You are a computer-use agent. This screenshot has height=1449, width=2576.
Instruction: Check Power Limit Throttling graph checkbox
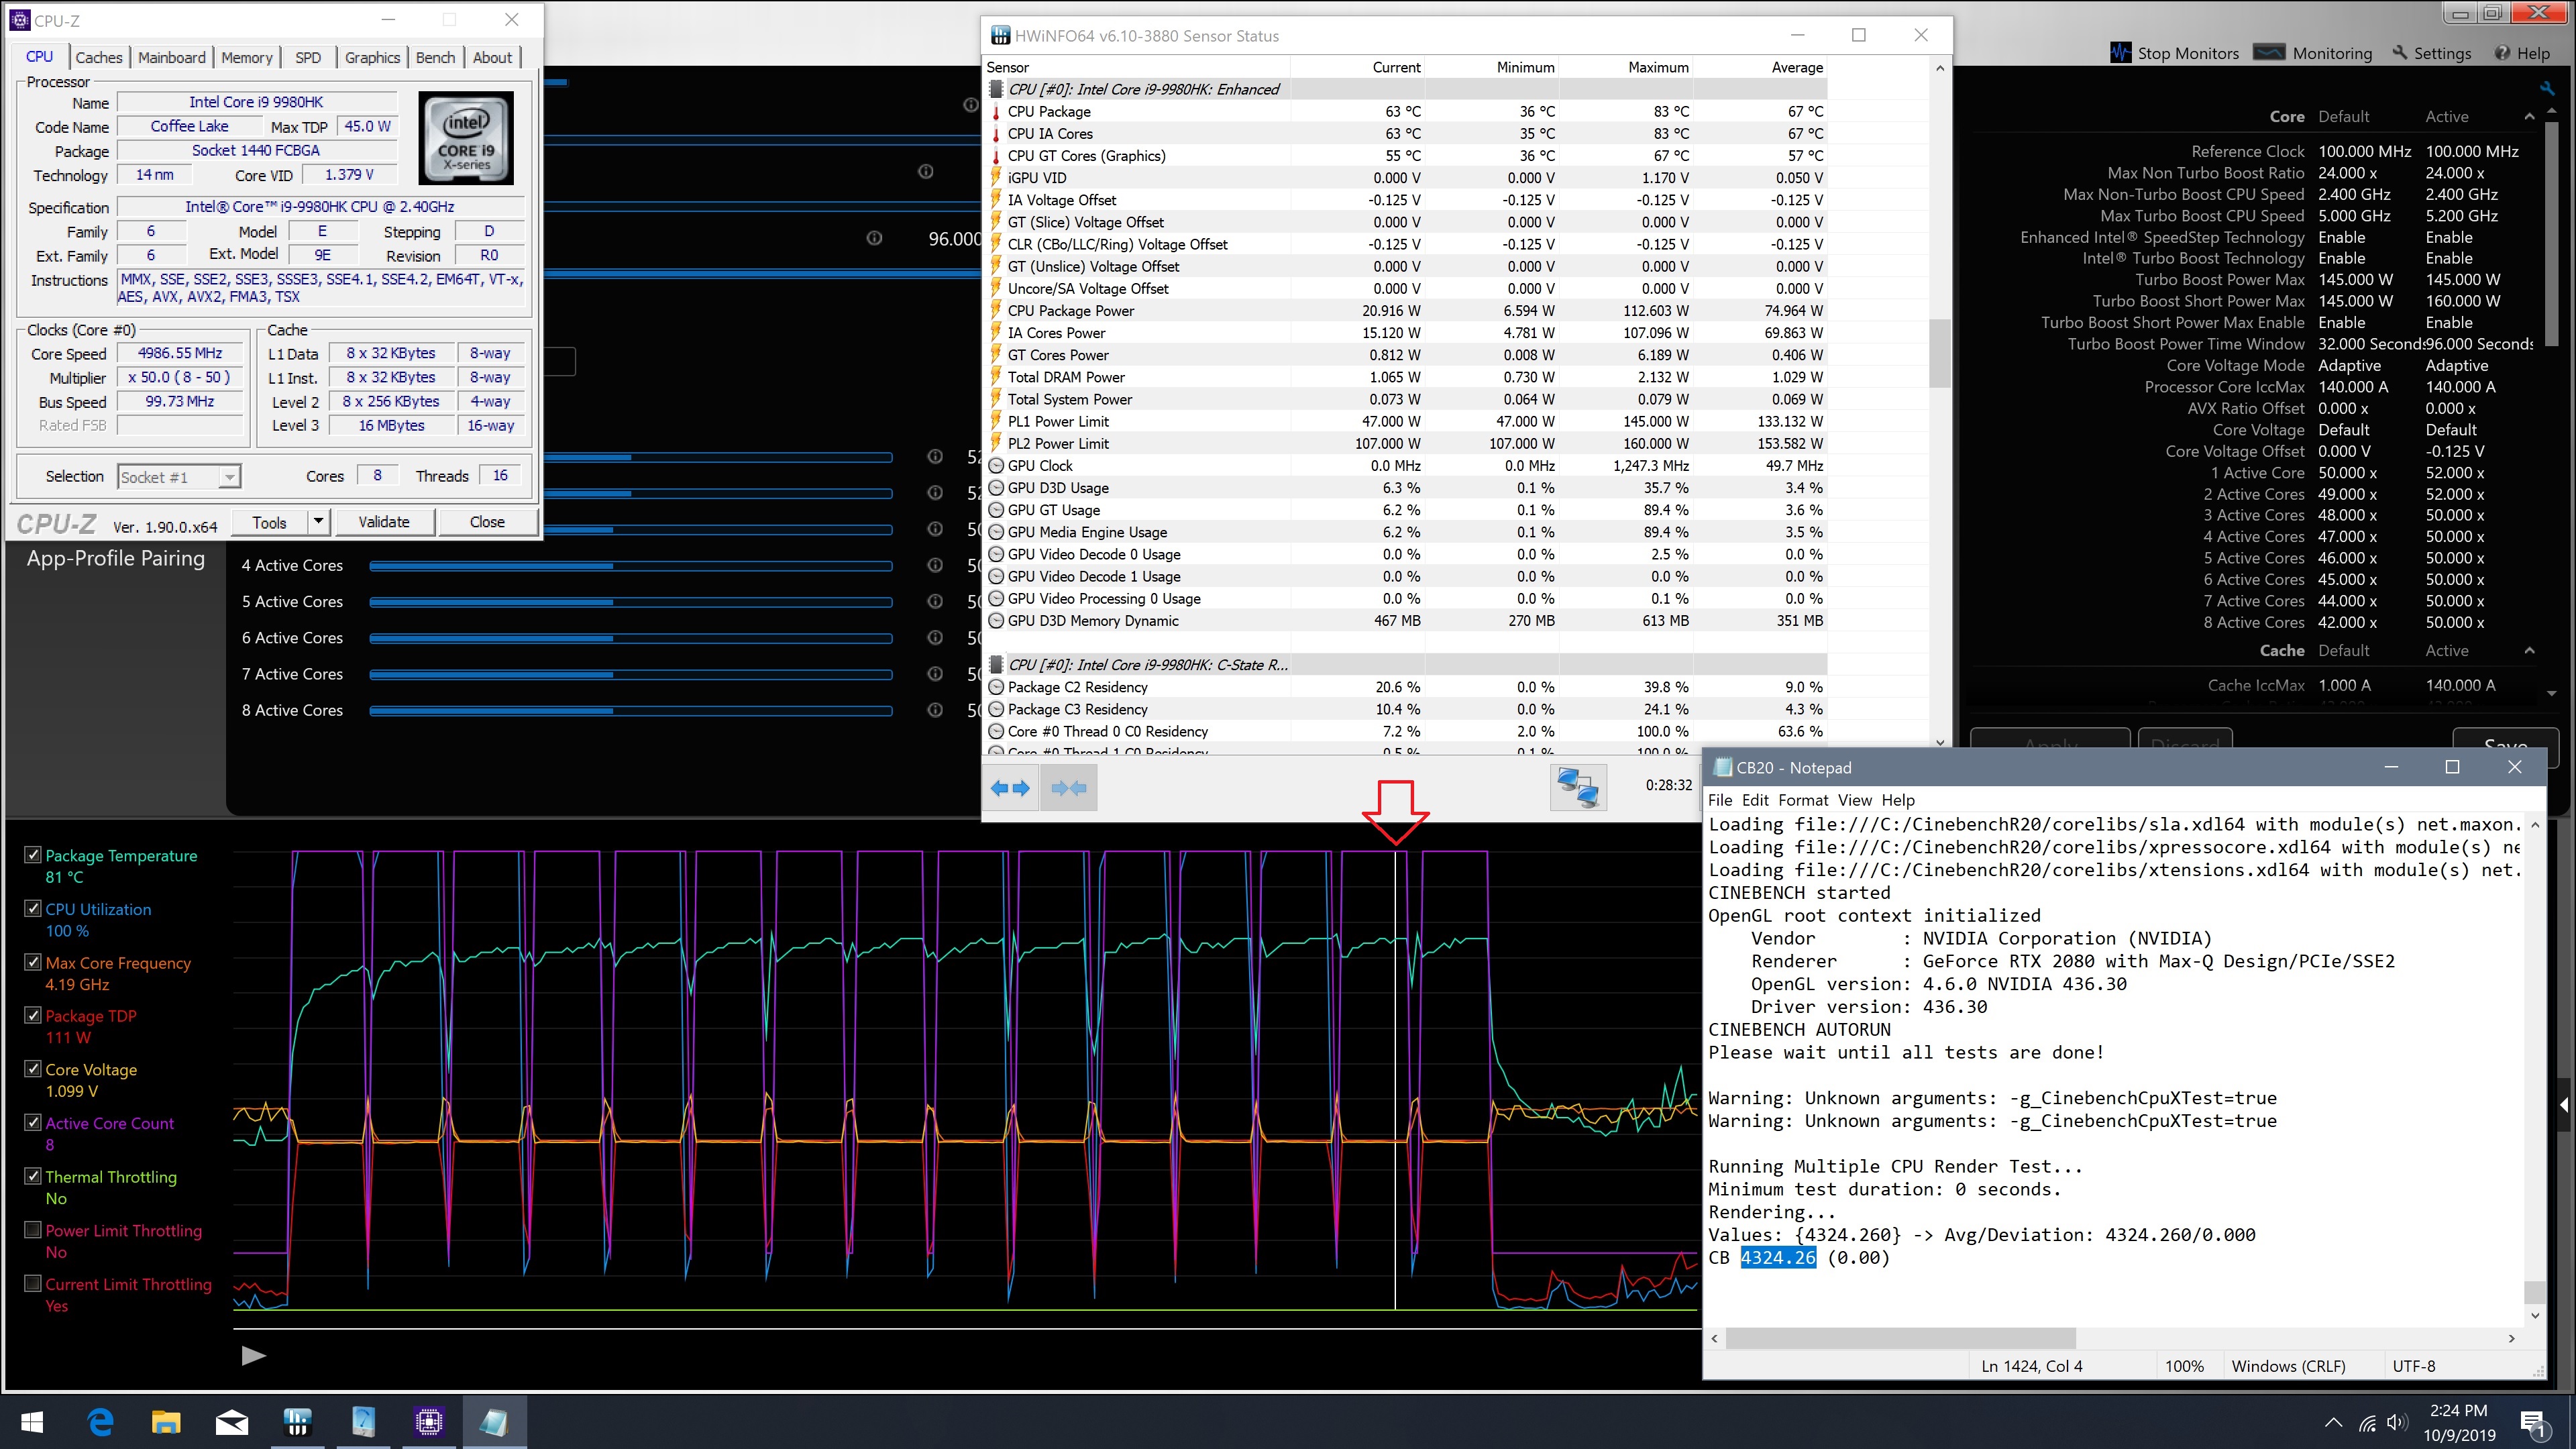click(33, 1230)
